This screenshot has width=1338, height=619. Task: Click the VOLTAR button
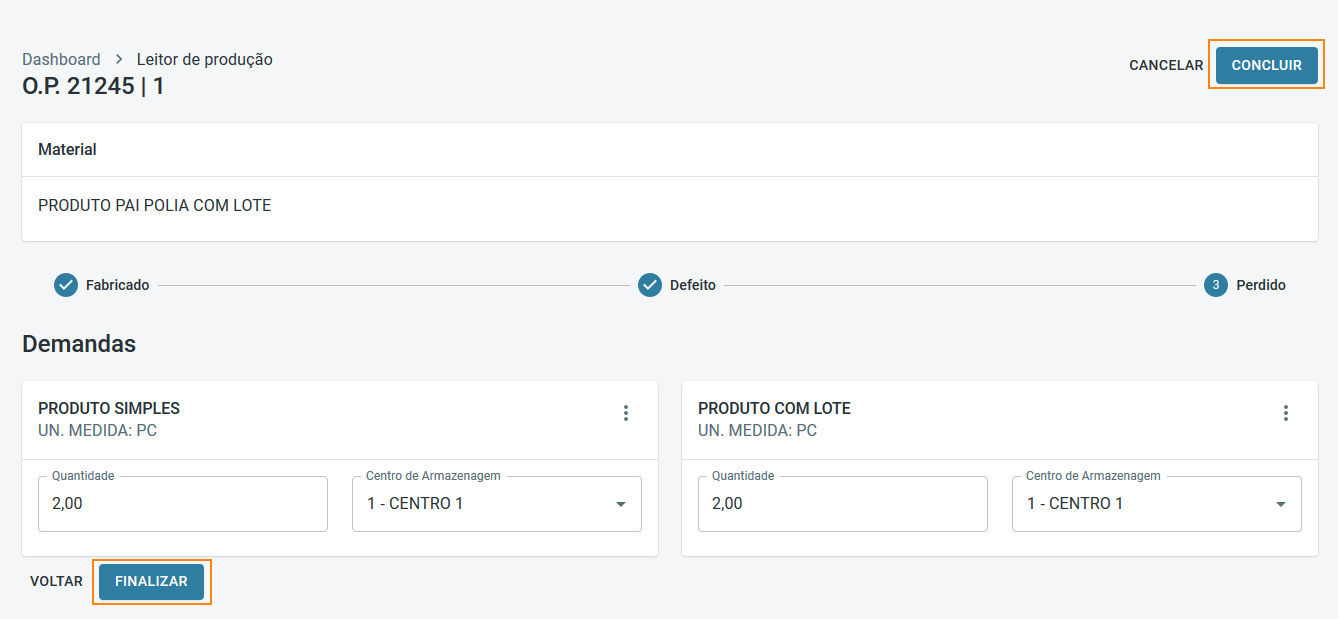tap(56, 581)
